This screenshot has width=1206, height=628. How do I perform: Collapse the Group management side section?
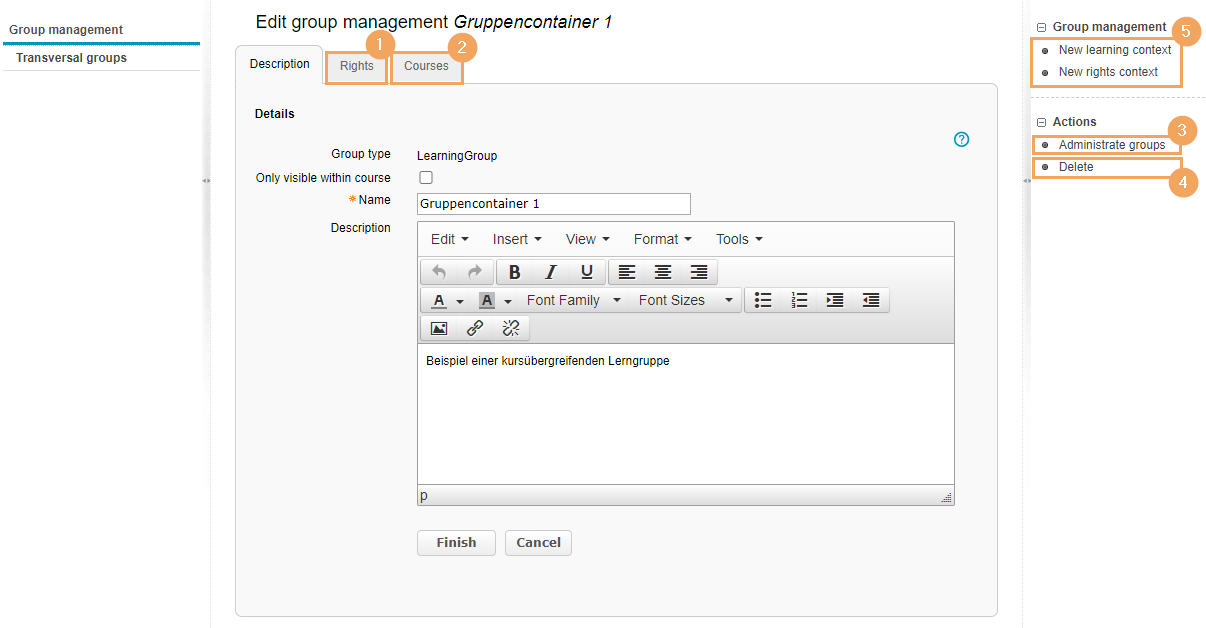point(1042,28)
